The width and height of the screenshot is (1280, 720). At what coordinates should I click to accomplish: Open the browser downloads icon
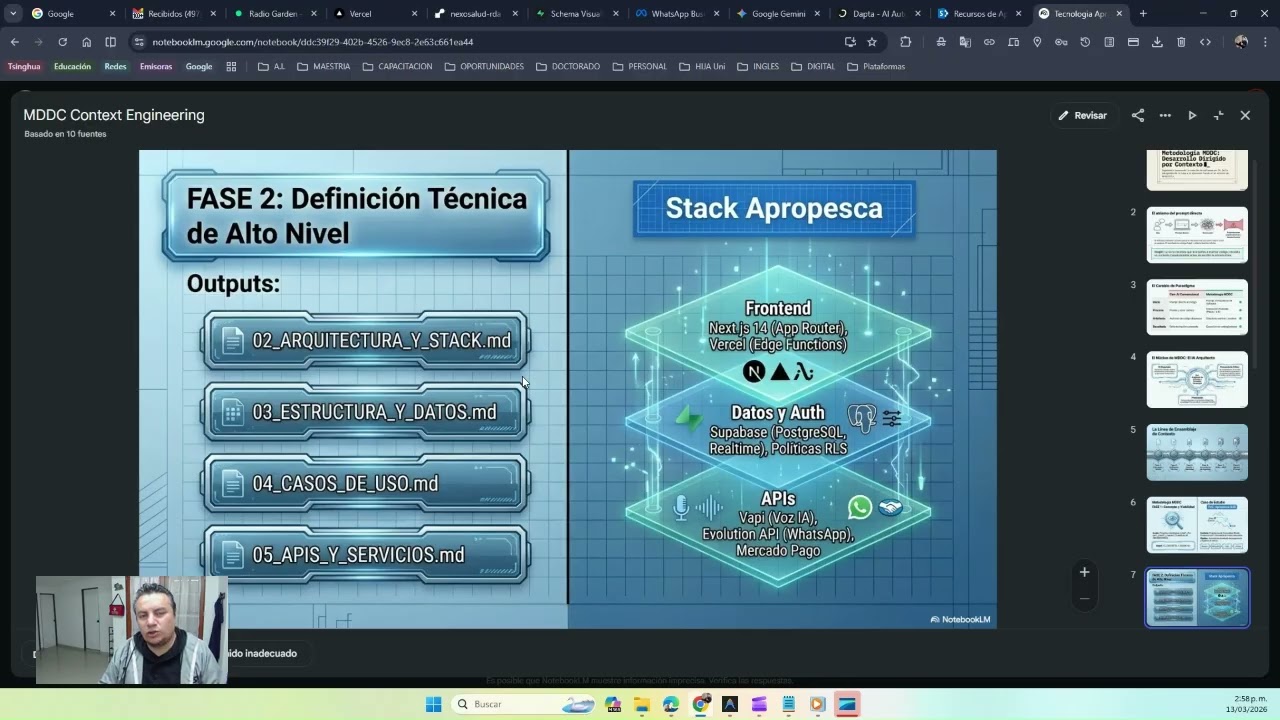click(1157, 42)
